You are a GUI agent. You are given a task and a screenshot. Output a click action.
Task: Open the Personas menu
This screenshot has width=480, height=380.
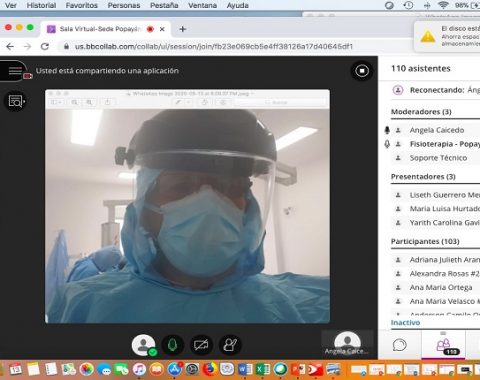[x=124, y=5]
